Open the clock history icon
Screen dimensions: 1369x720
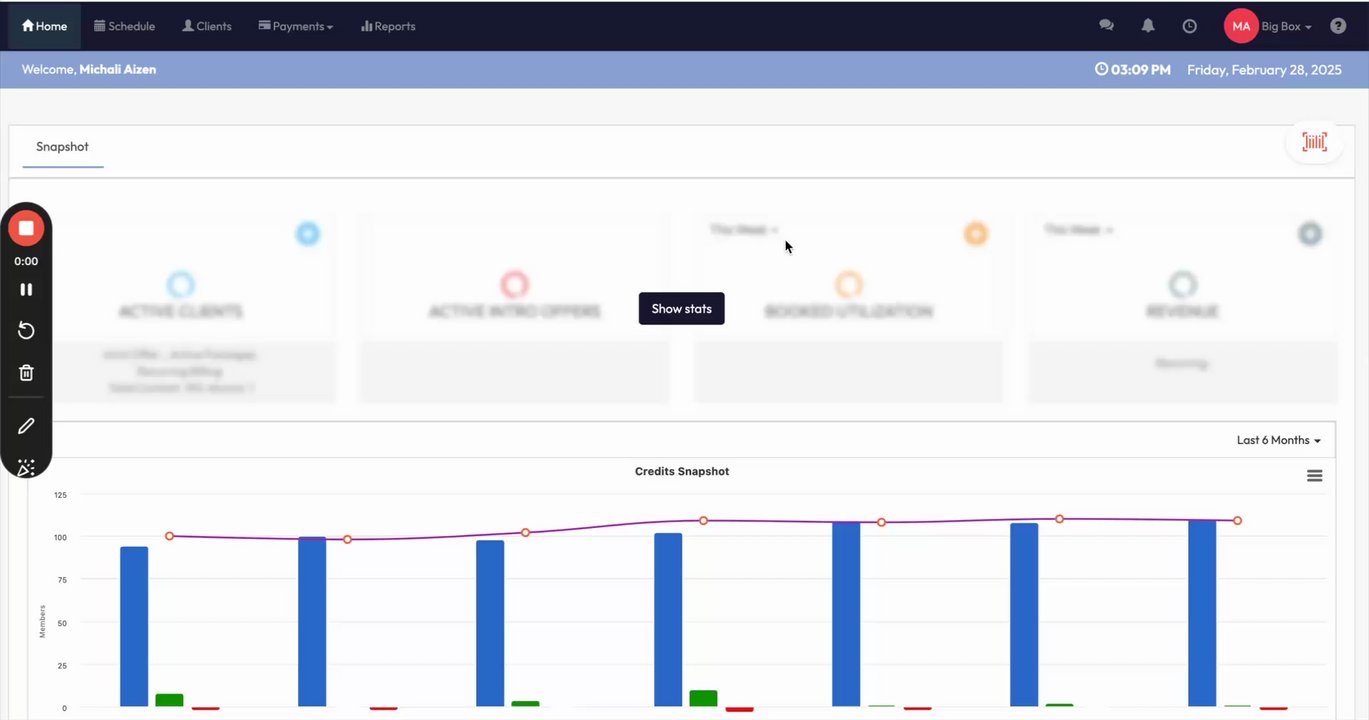(x=1189, y=26)
